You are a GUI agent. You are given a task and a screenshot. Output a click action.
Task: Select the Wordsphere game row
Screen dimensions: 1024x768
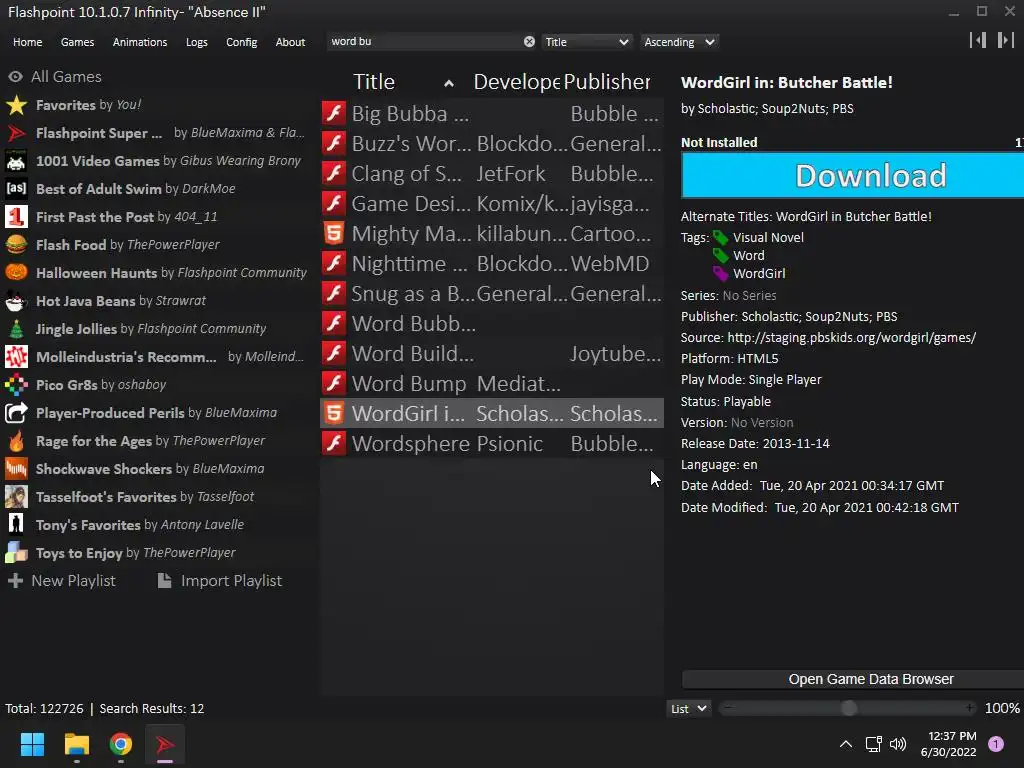coord(492,443)
